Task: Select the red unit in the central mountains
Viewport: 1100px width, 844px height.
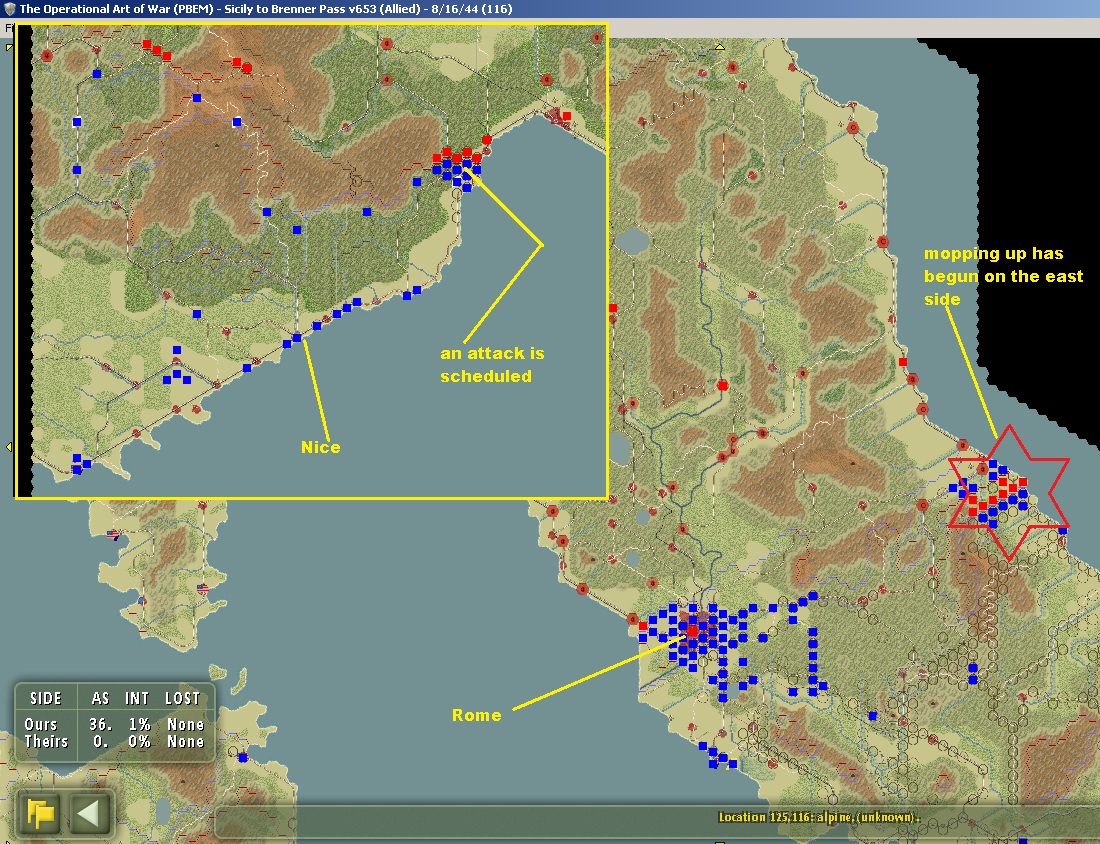Action: 723,385
